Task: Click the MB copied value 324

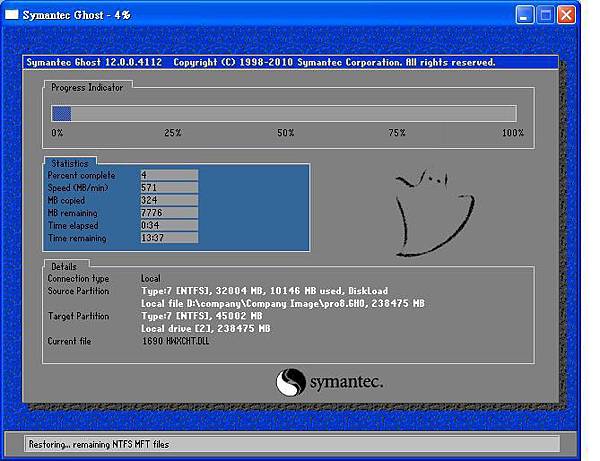Action: coord(168,200)
